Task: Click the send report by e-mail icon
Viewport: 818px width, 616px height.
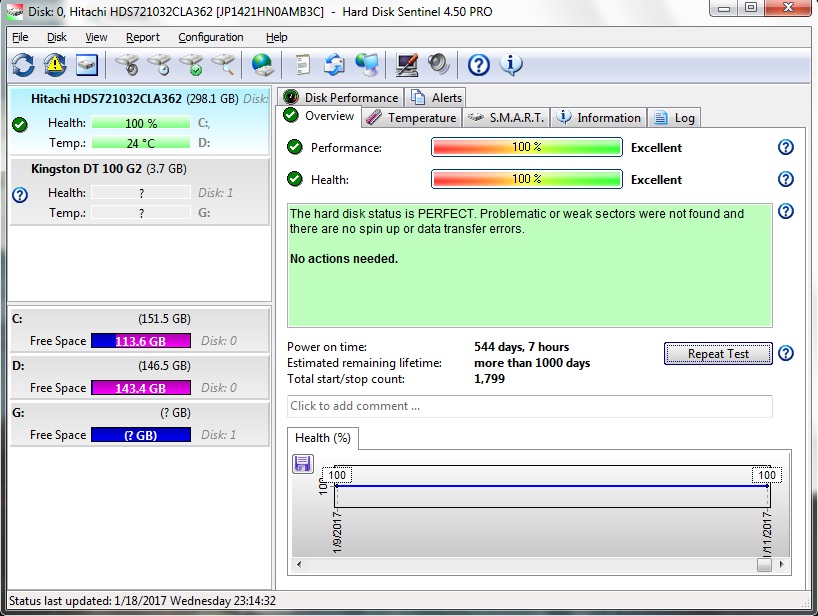Action: pyautogui.click(x=334, y=65)
